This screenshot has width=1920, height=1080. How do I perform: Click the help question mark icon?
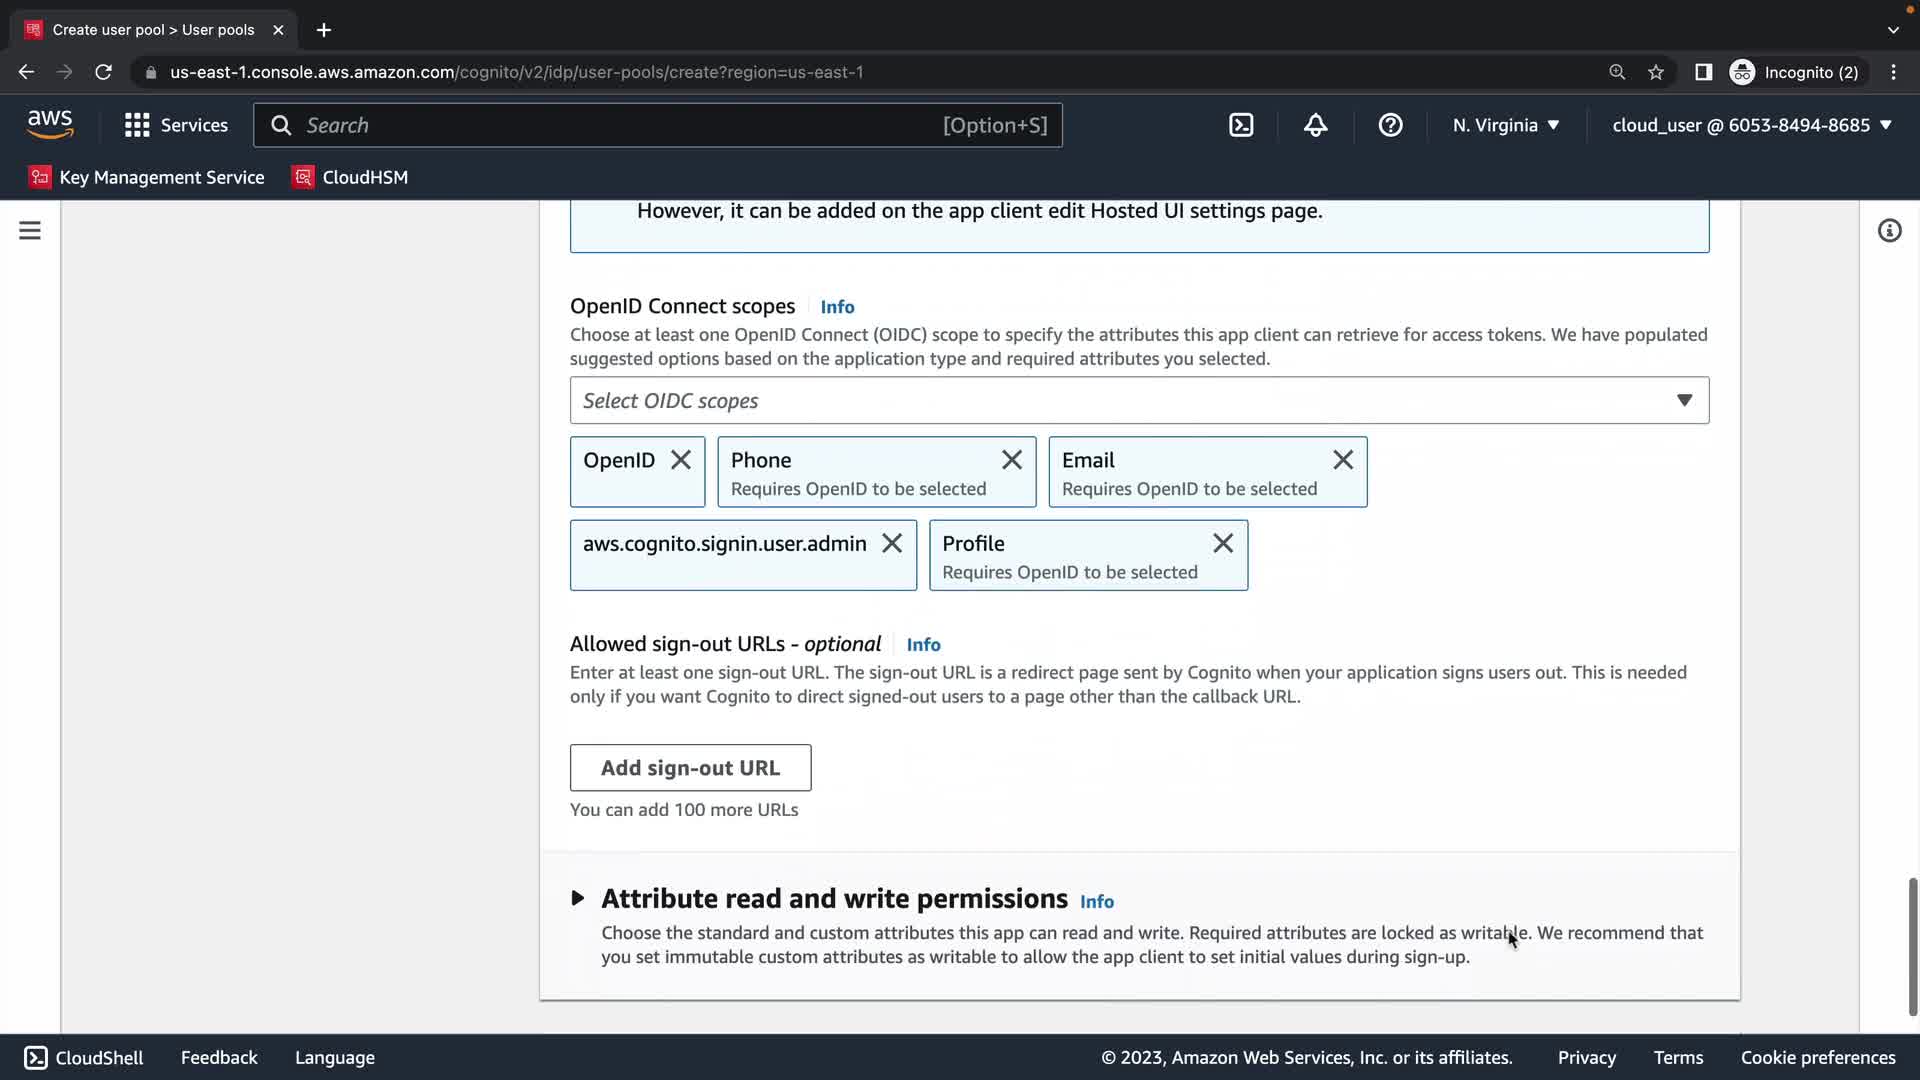pyautogui.click(x=1390, y=125)
